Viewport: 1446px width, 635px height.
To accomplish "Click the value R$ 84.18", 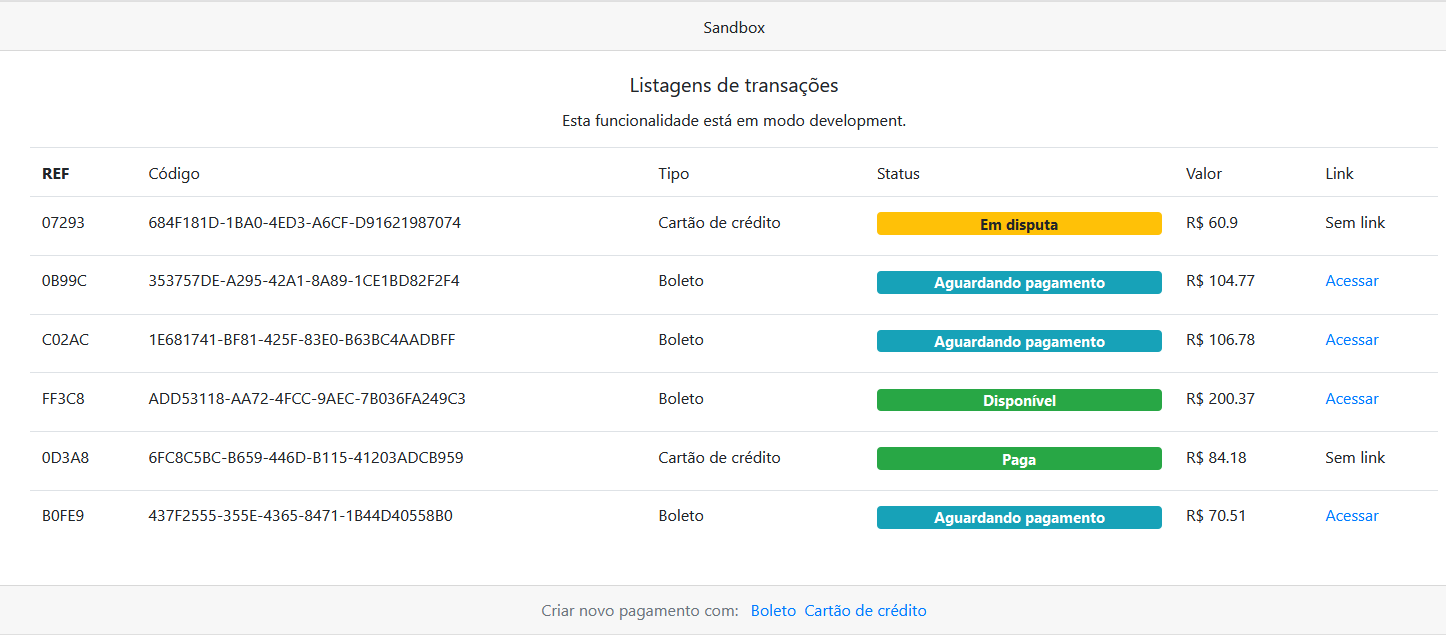I will tap(1216, 458).
